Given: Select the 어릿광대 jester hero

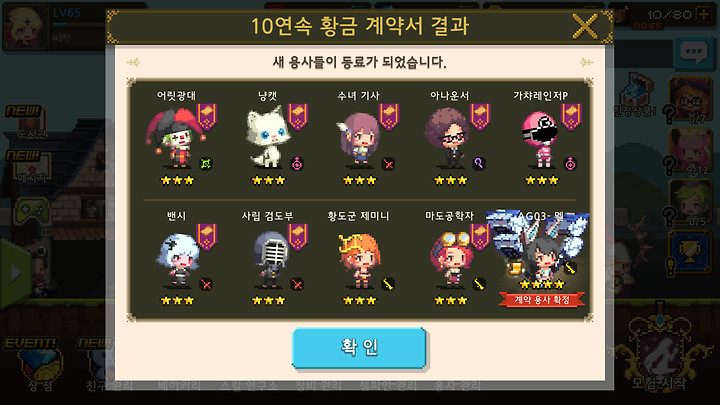Looking at the screenshot, I should 174,138.
